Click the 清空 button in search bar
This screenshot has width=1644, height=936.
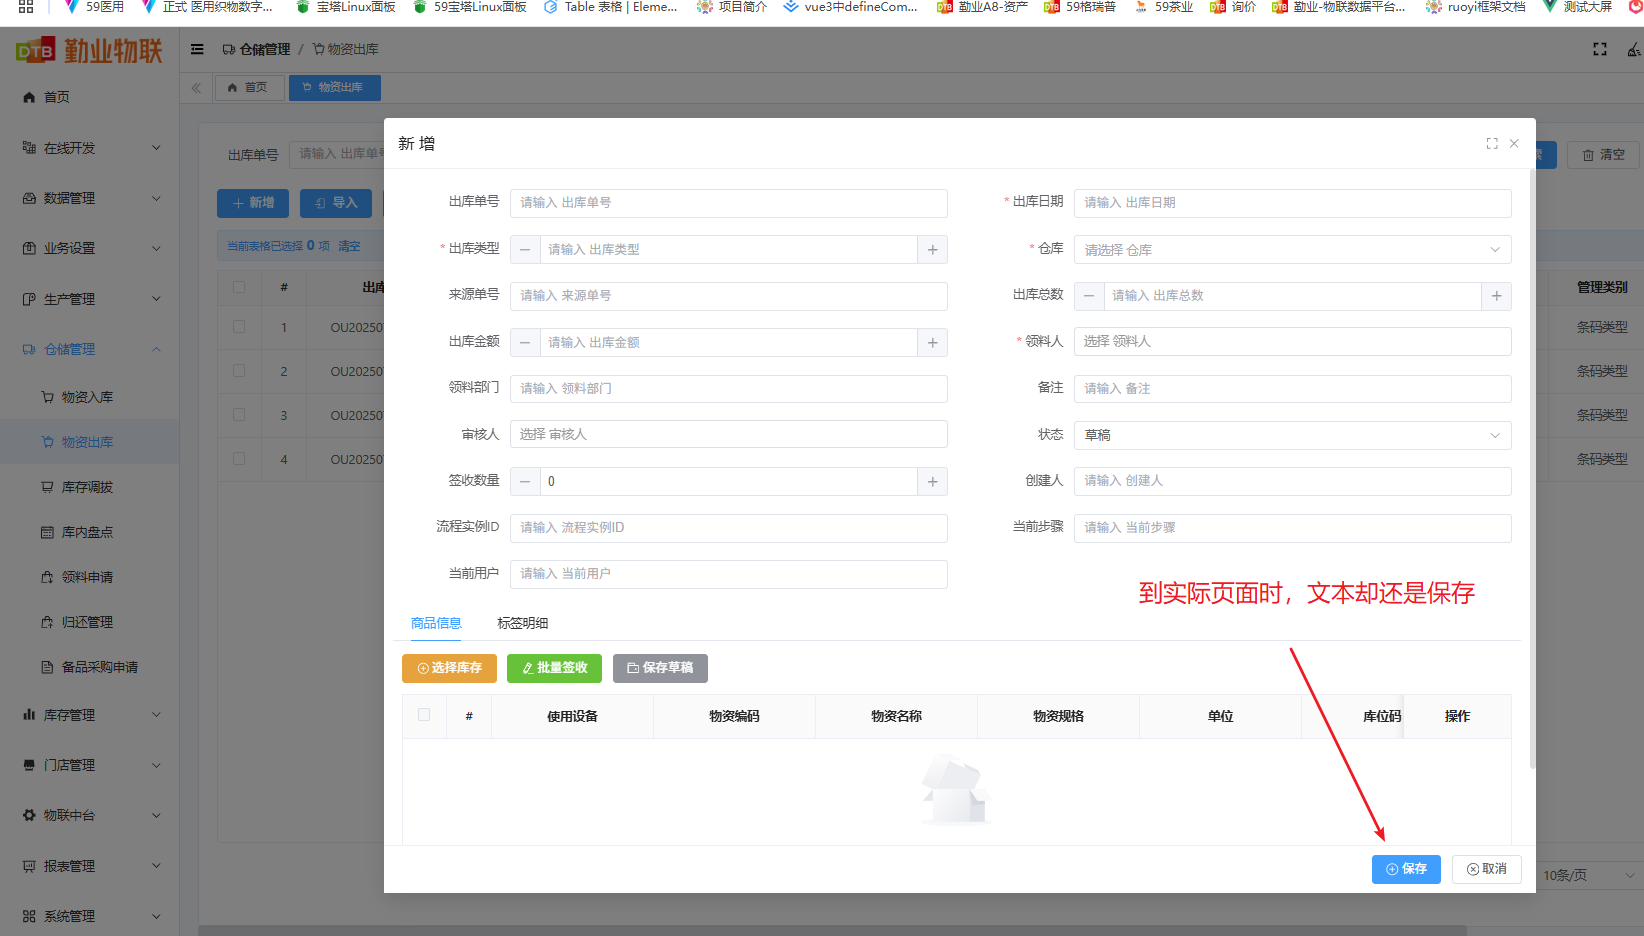pos(1603,155)
